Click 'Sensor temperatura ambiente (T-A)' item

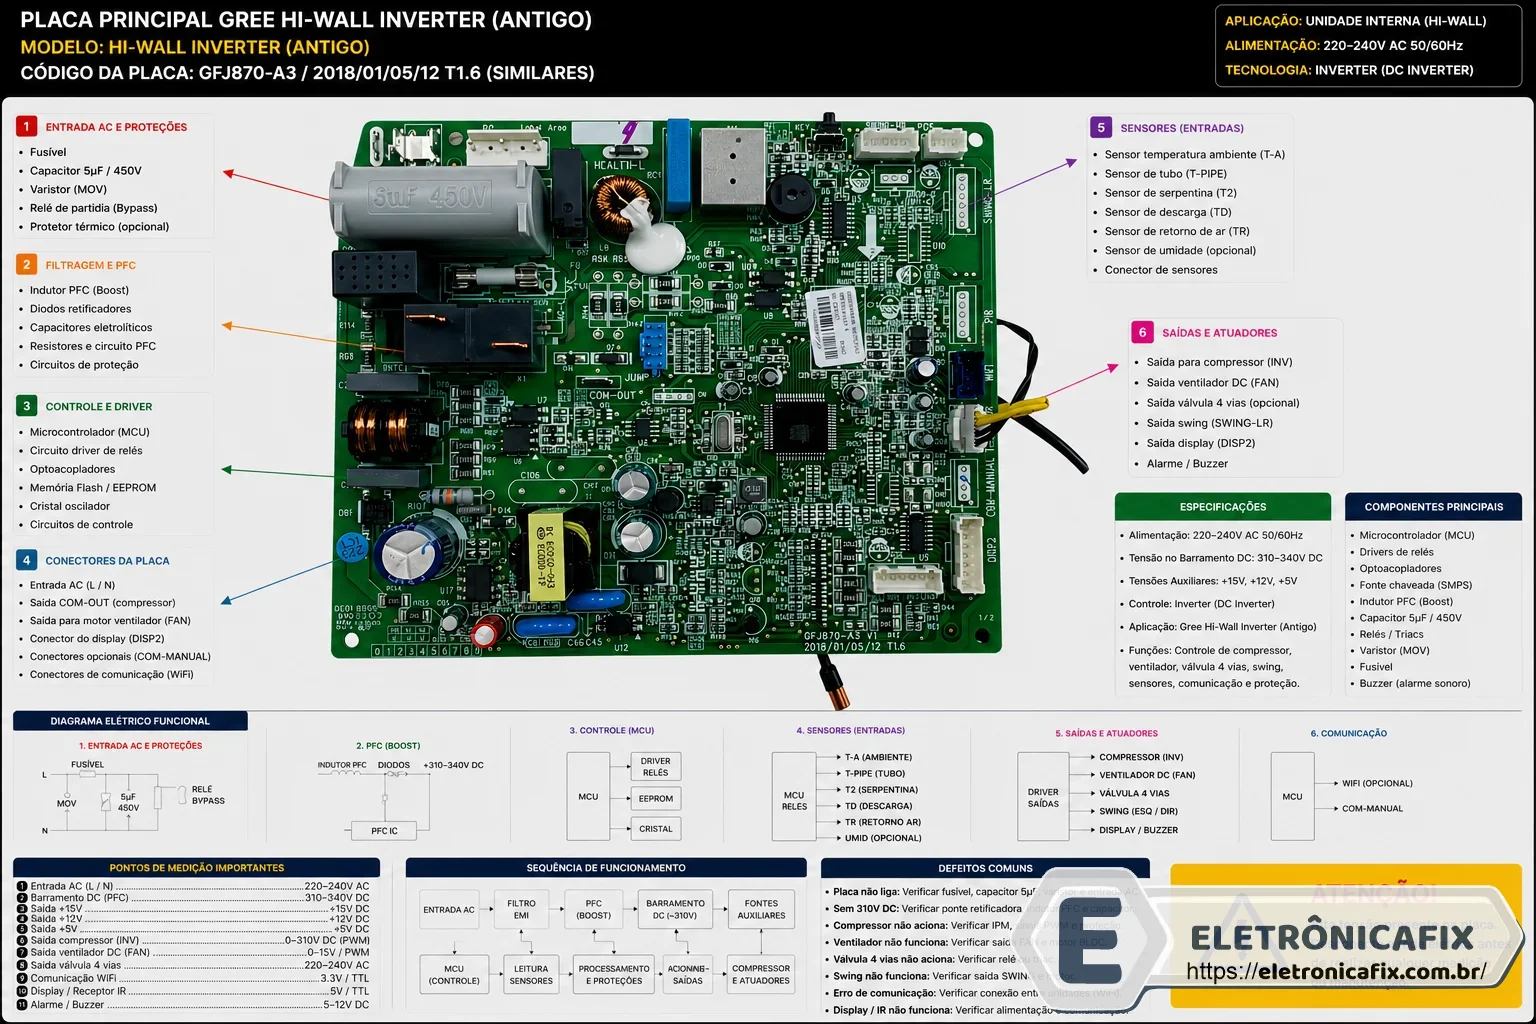[x=1195, y=155]
